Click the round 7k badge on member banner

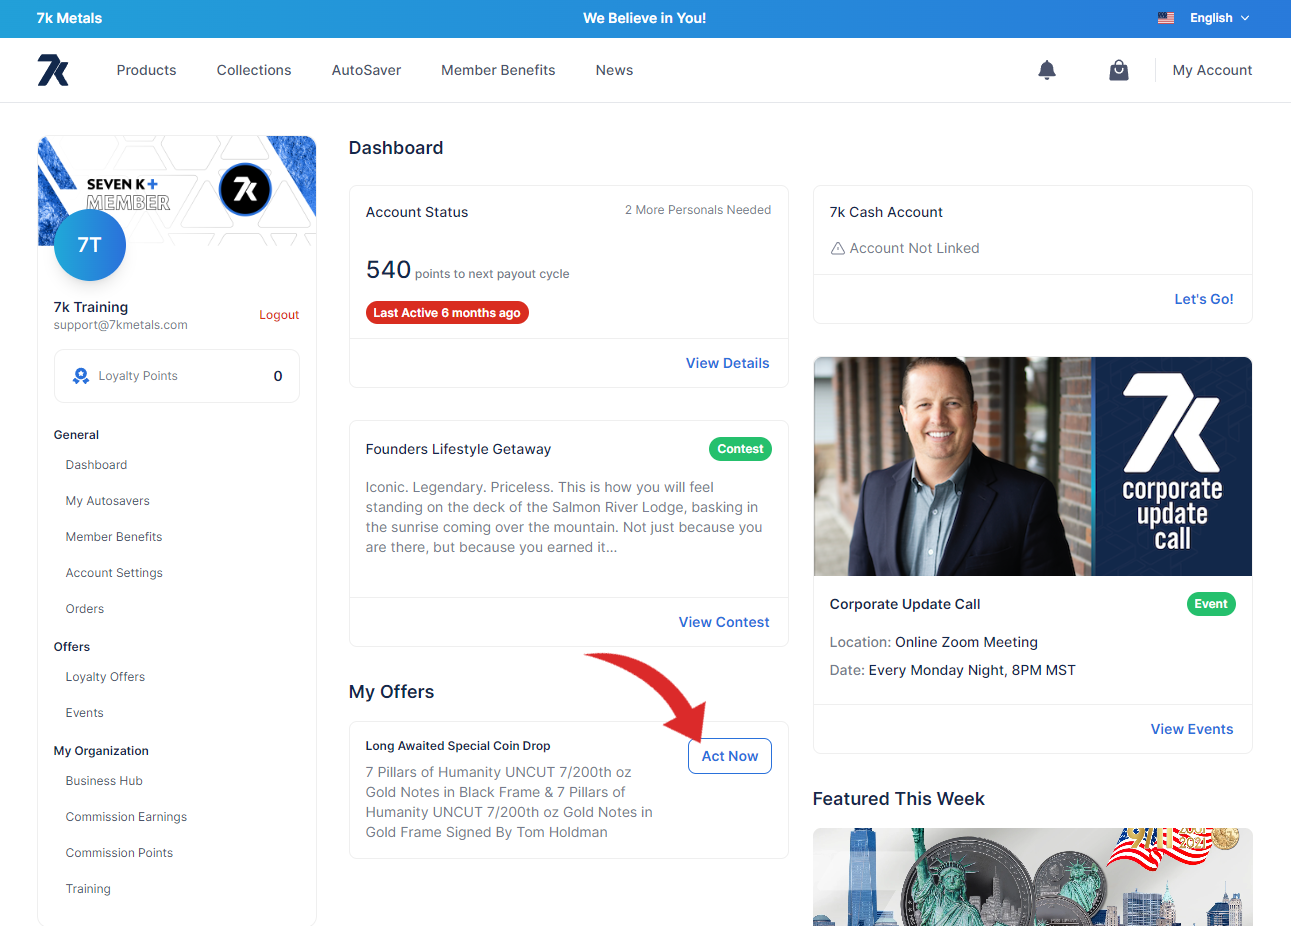[245, 189]
